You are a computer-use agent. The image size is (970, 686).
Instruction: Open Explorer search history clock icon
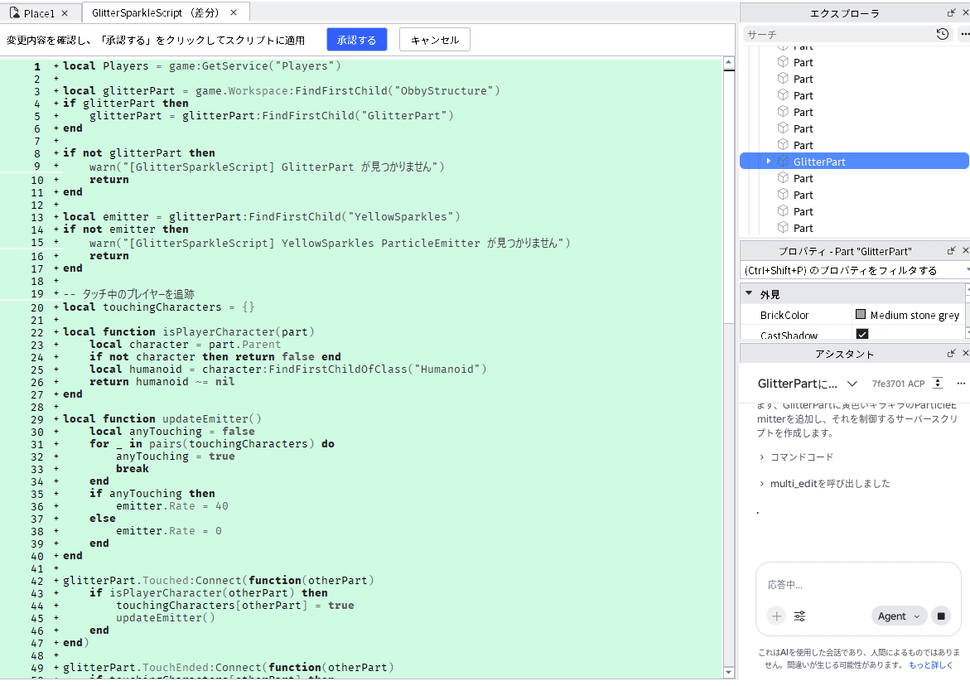point(942,35)
